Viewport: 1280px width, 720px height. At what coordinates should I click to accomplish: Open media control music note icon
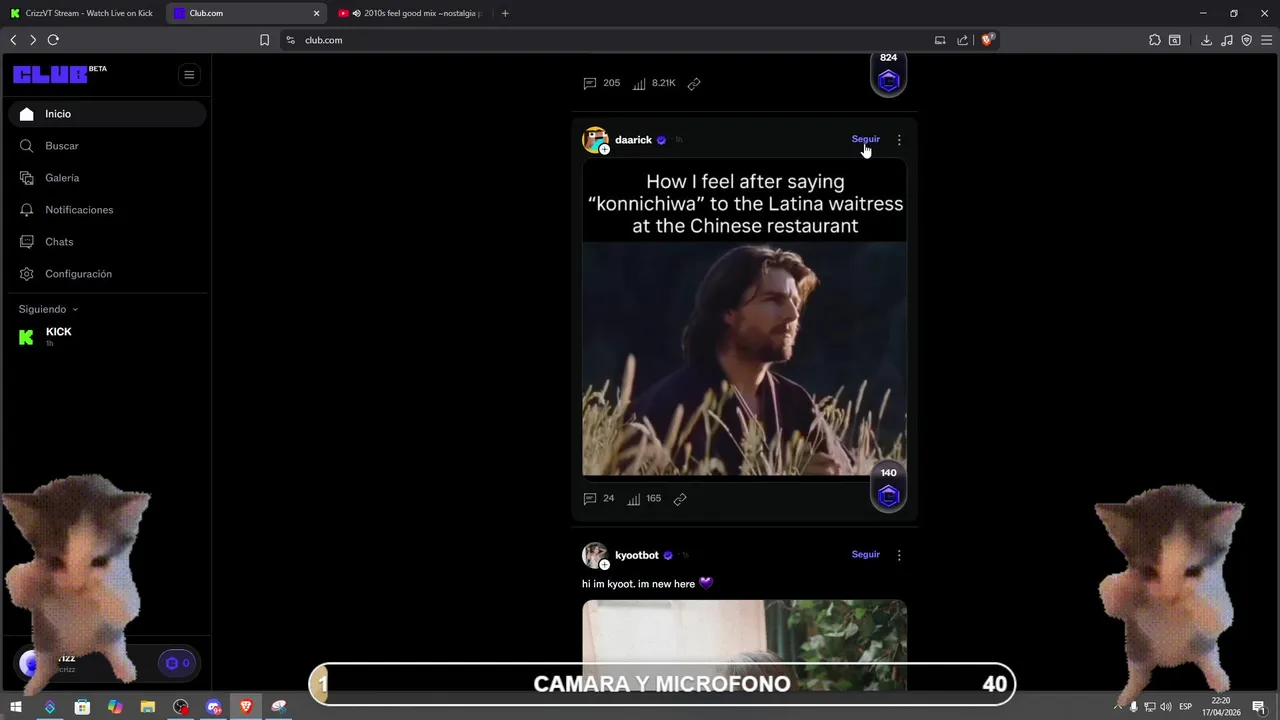coord(1227,40)
